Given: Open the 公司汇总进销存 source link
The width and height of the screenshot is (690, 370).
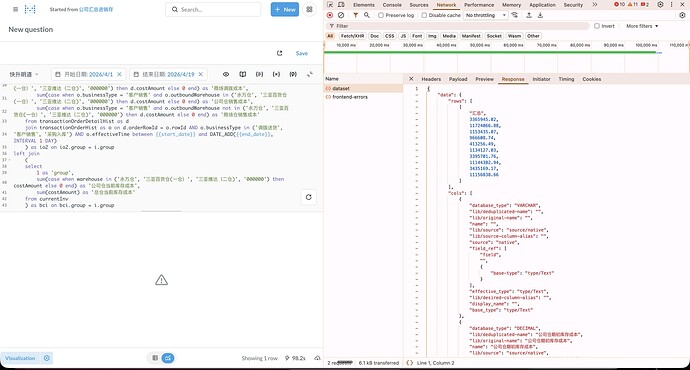Looking at the screenshot, I should coord(96,9).
